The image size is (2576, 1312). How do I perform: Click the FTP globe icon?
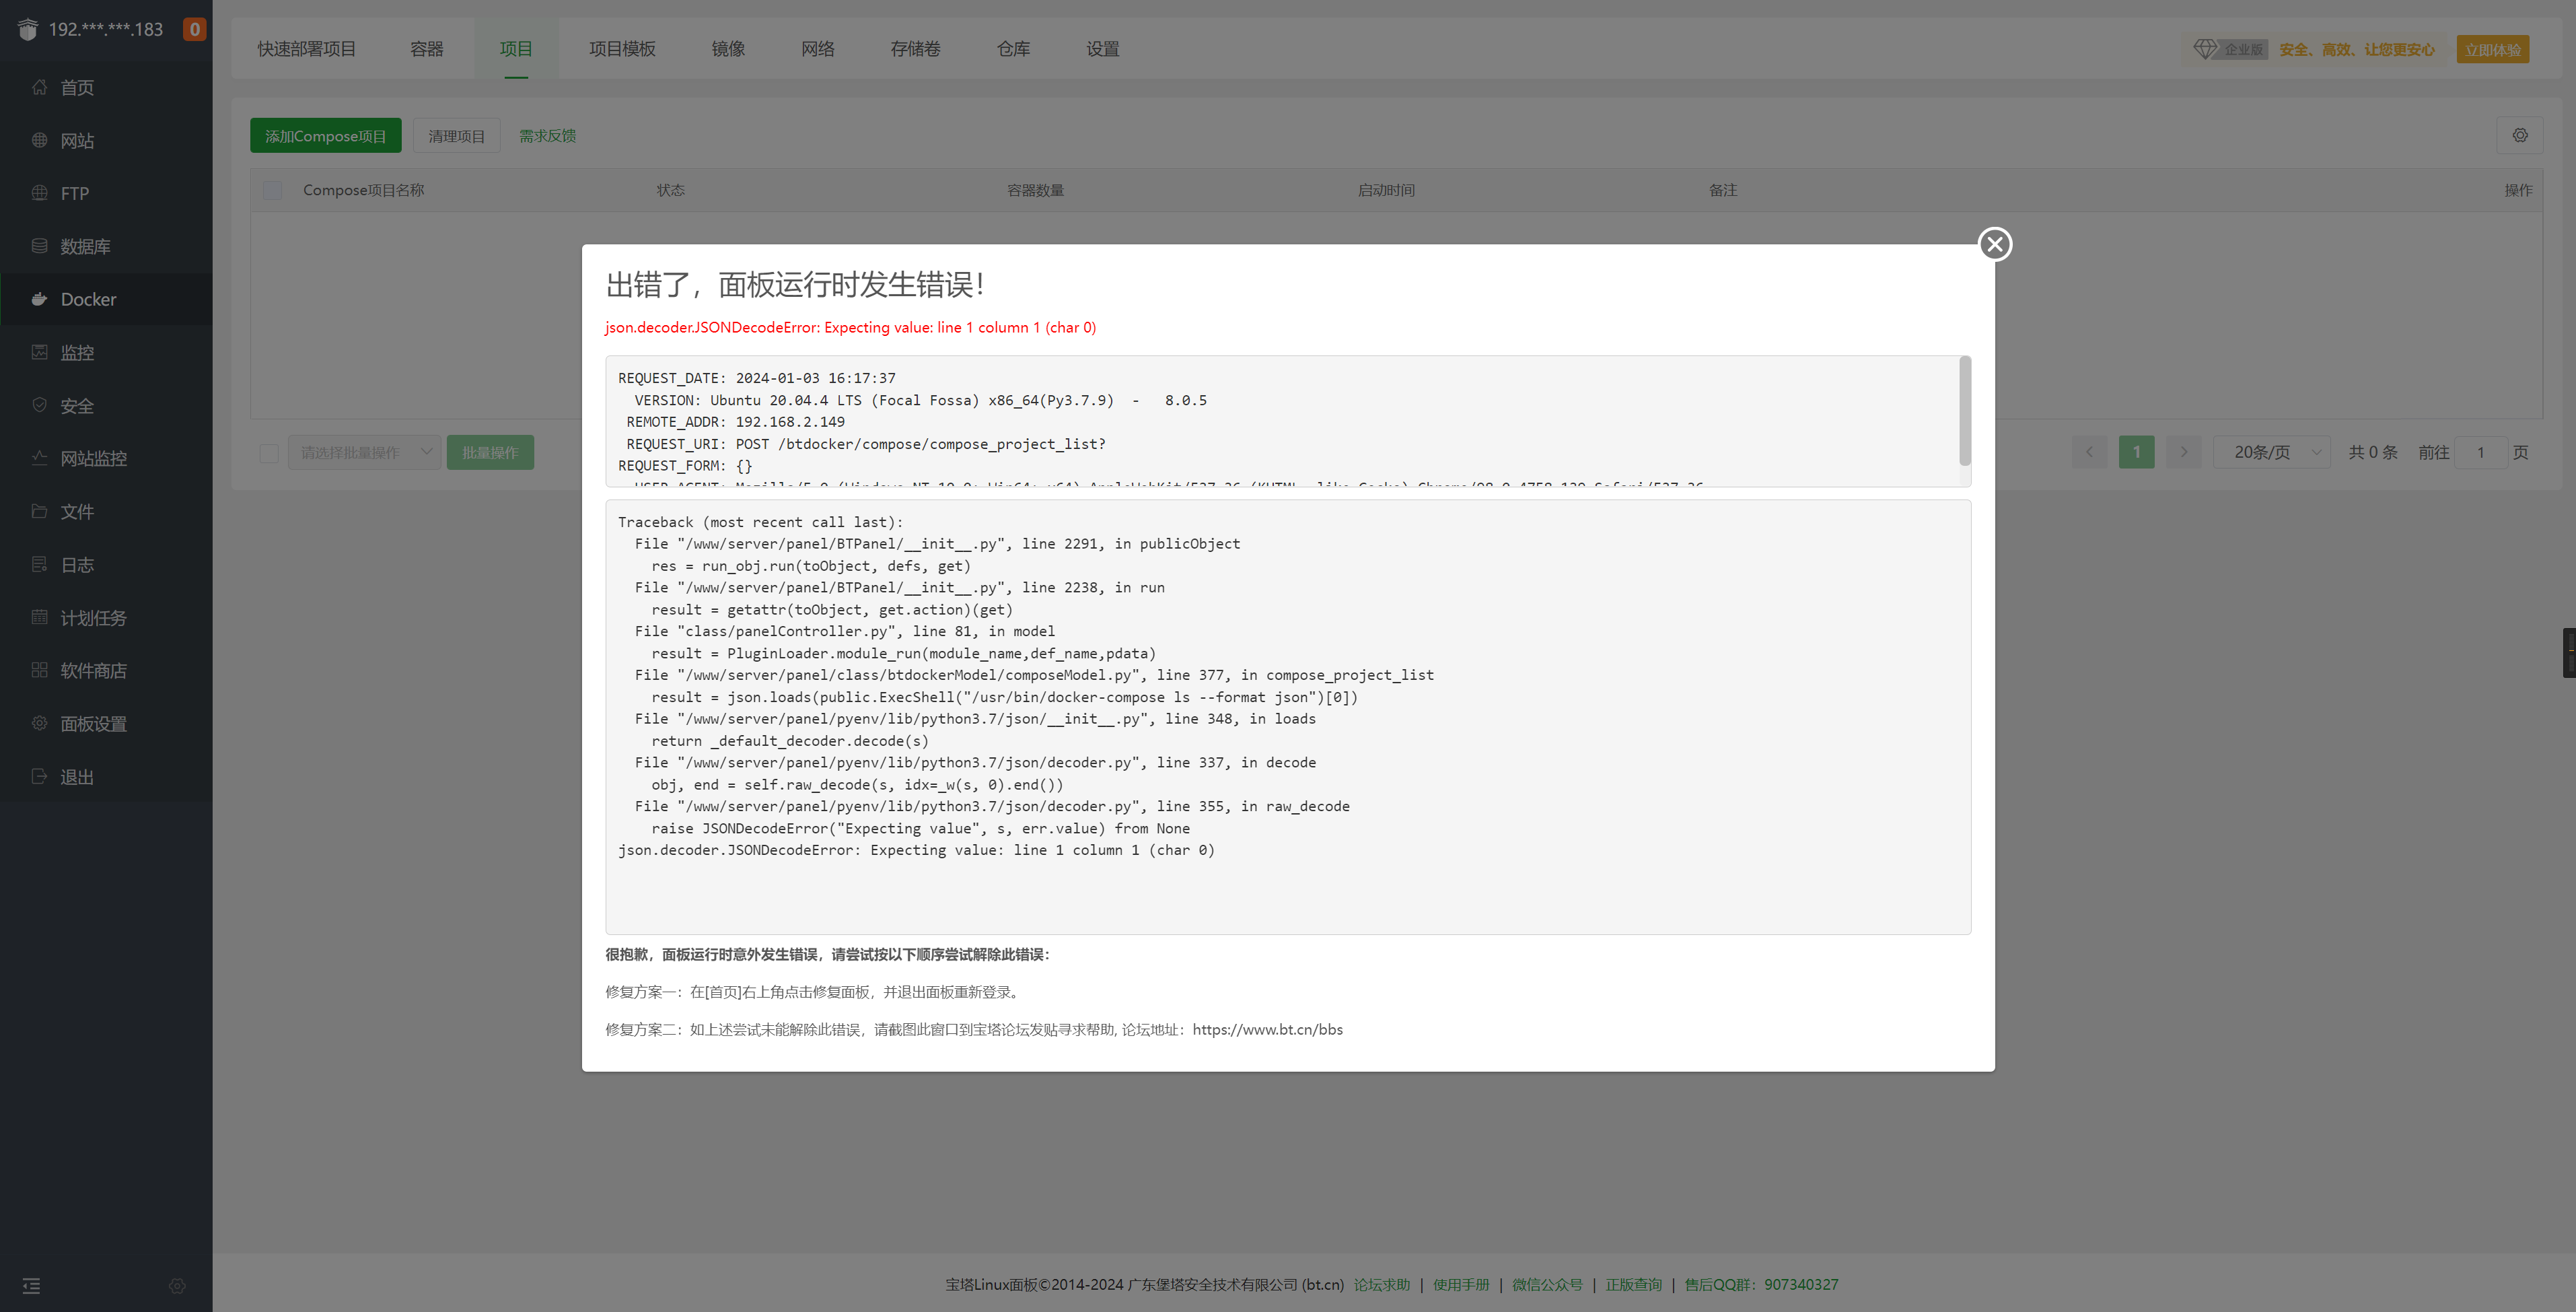point(39,193)
